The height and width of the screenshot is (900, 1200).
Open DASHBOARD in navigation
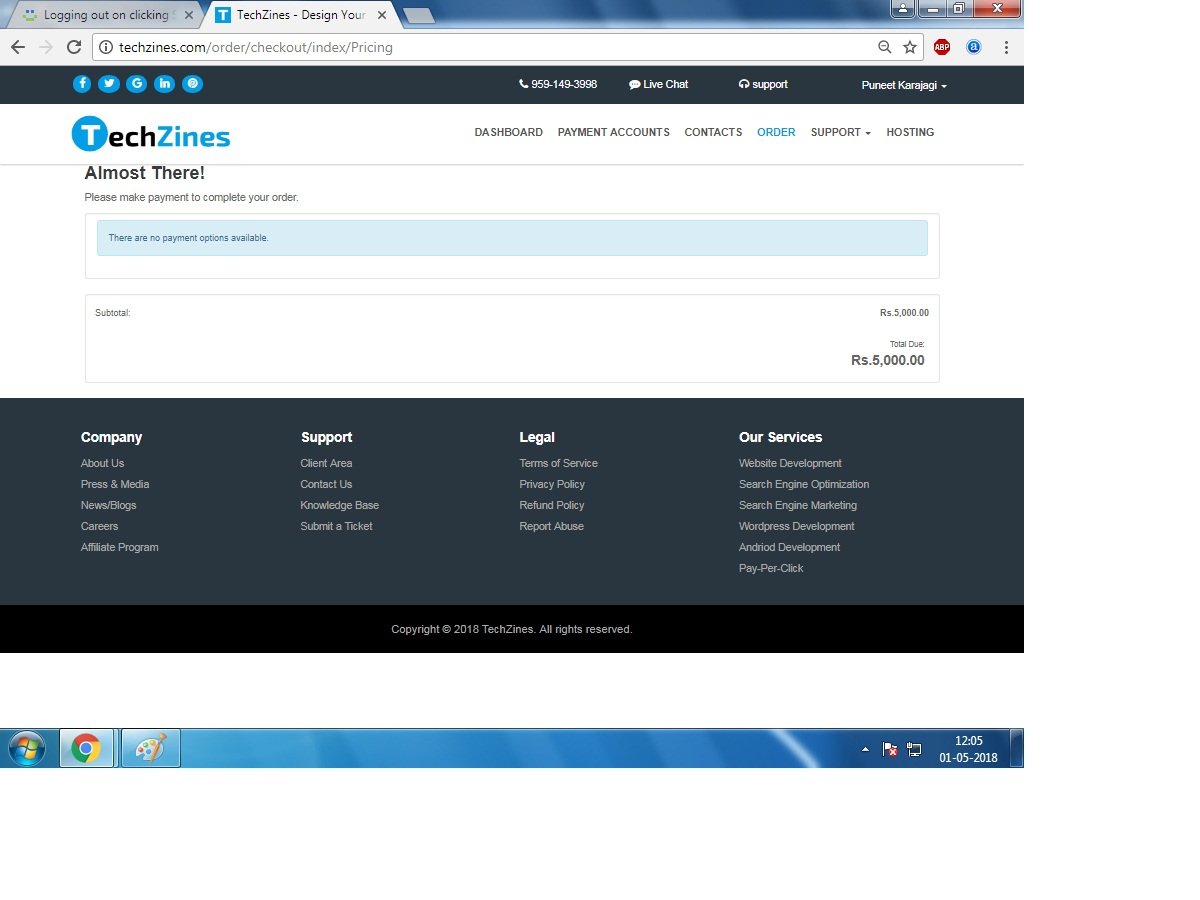509,132
